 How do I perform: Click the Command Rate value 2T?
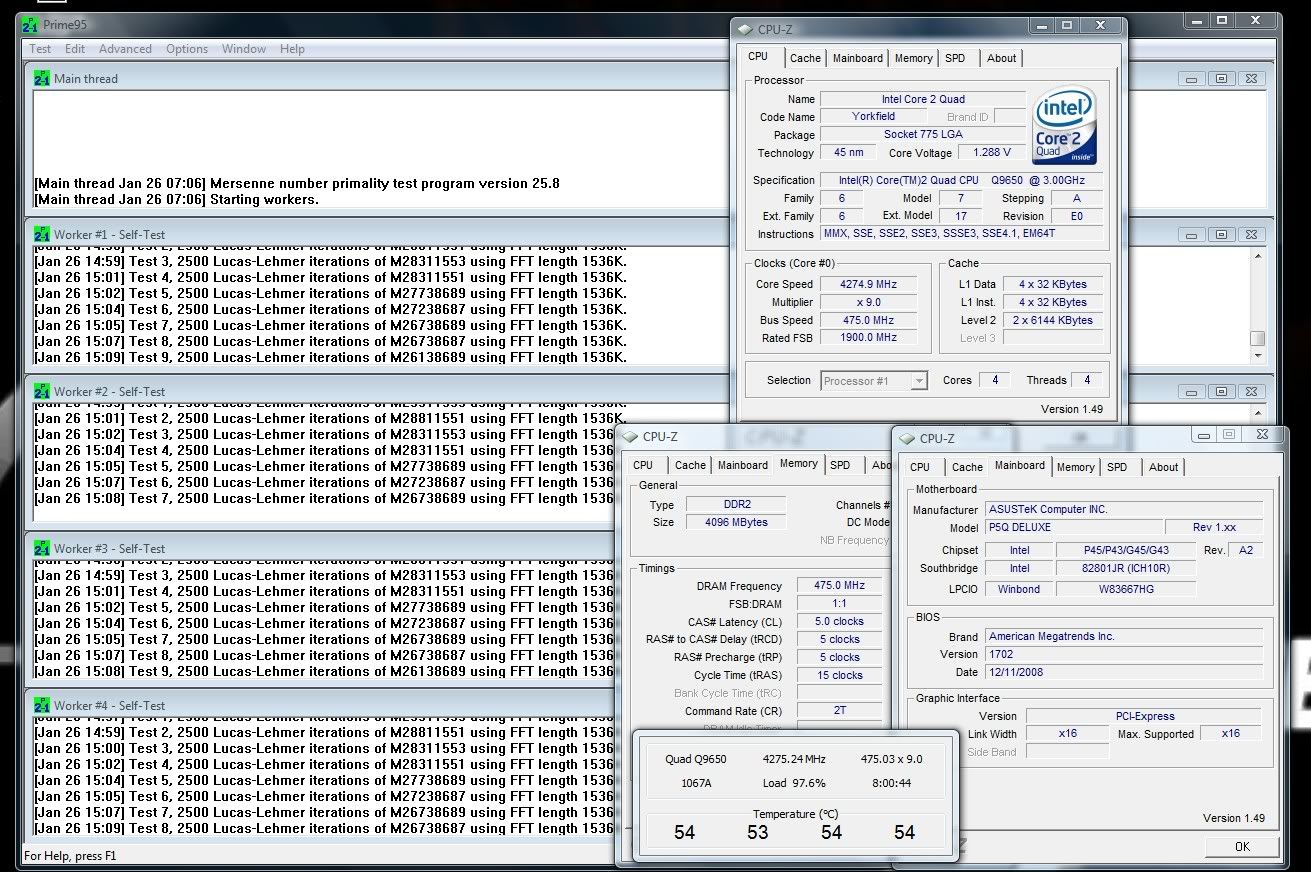click(840, 711)
